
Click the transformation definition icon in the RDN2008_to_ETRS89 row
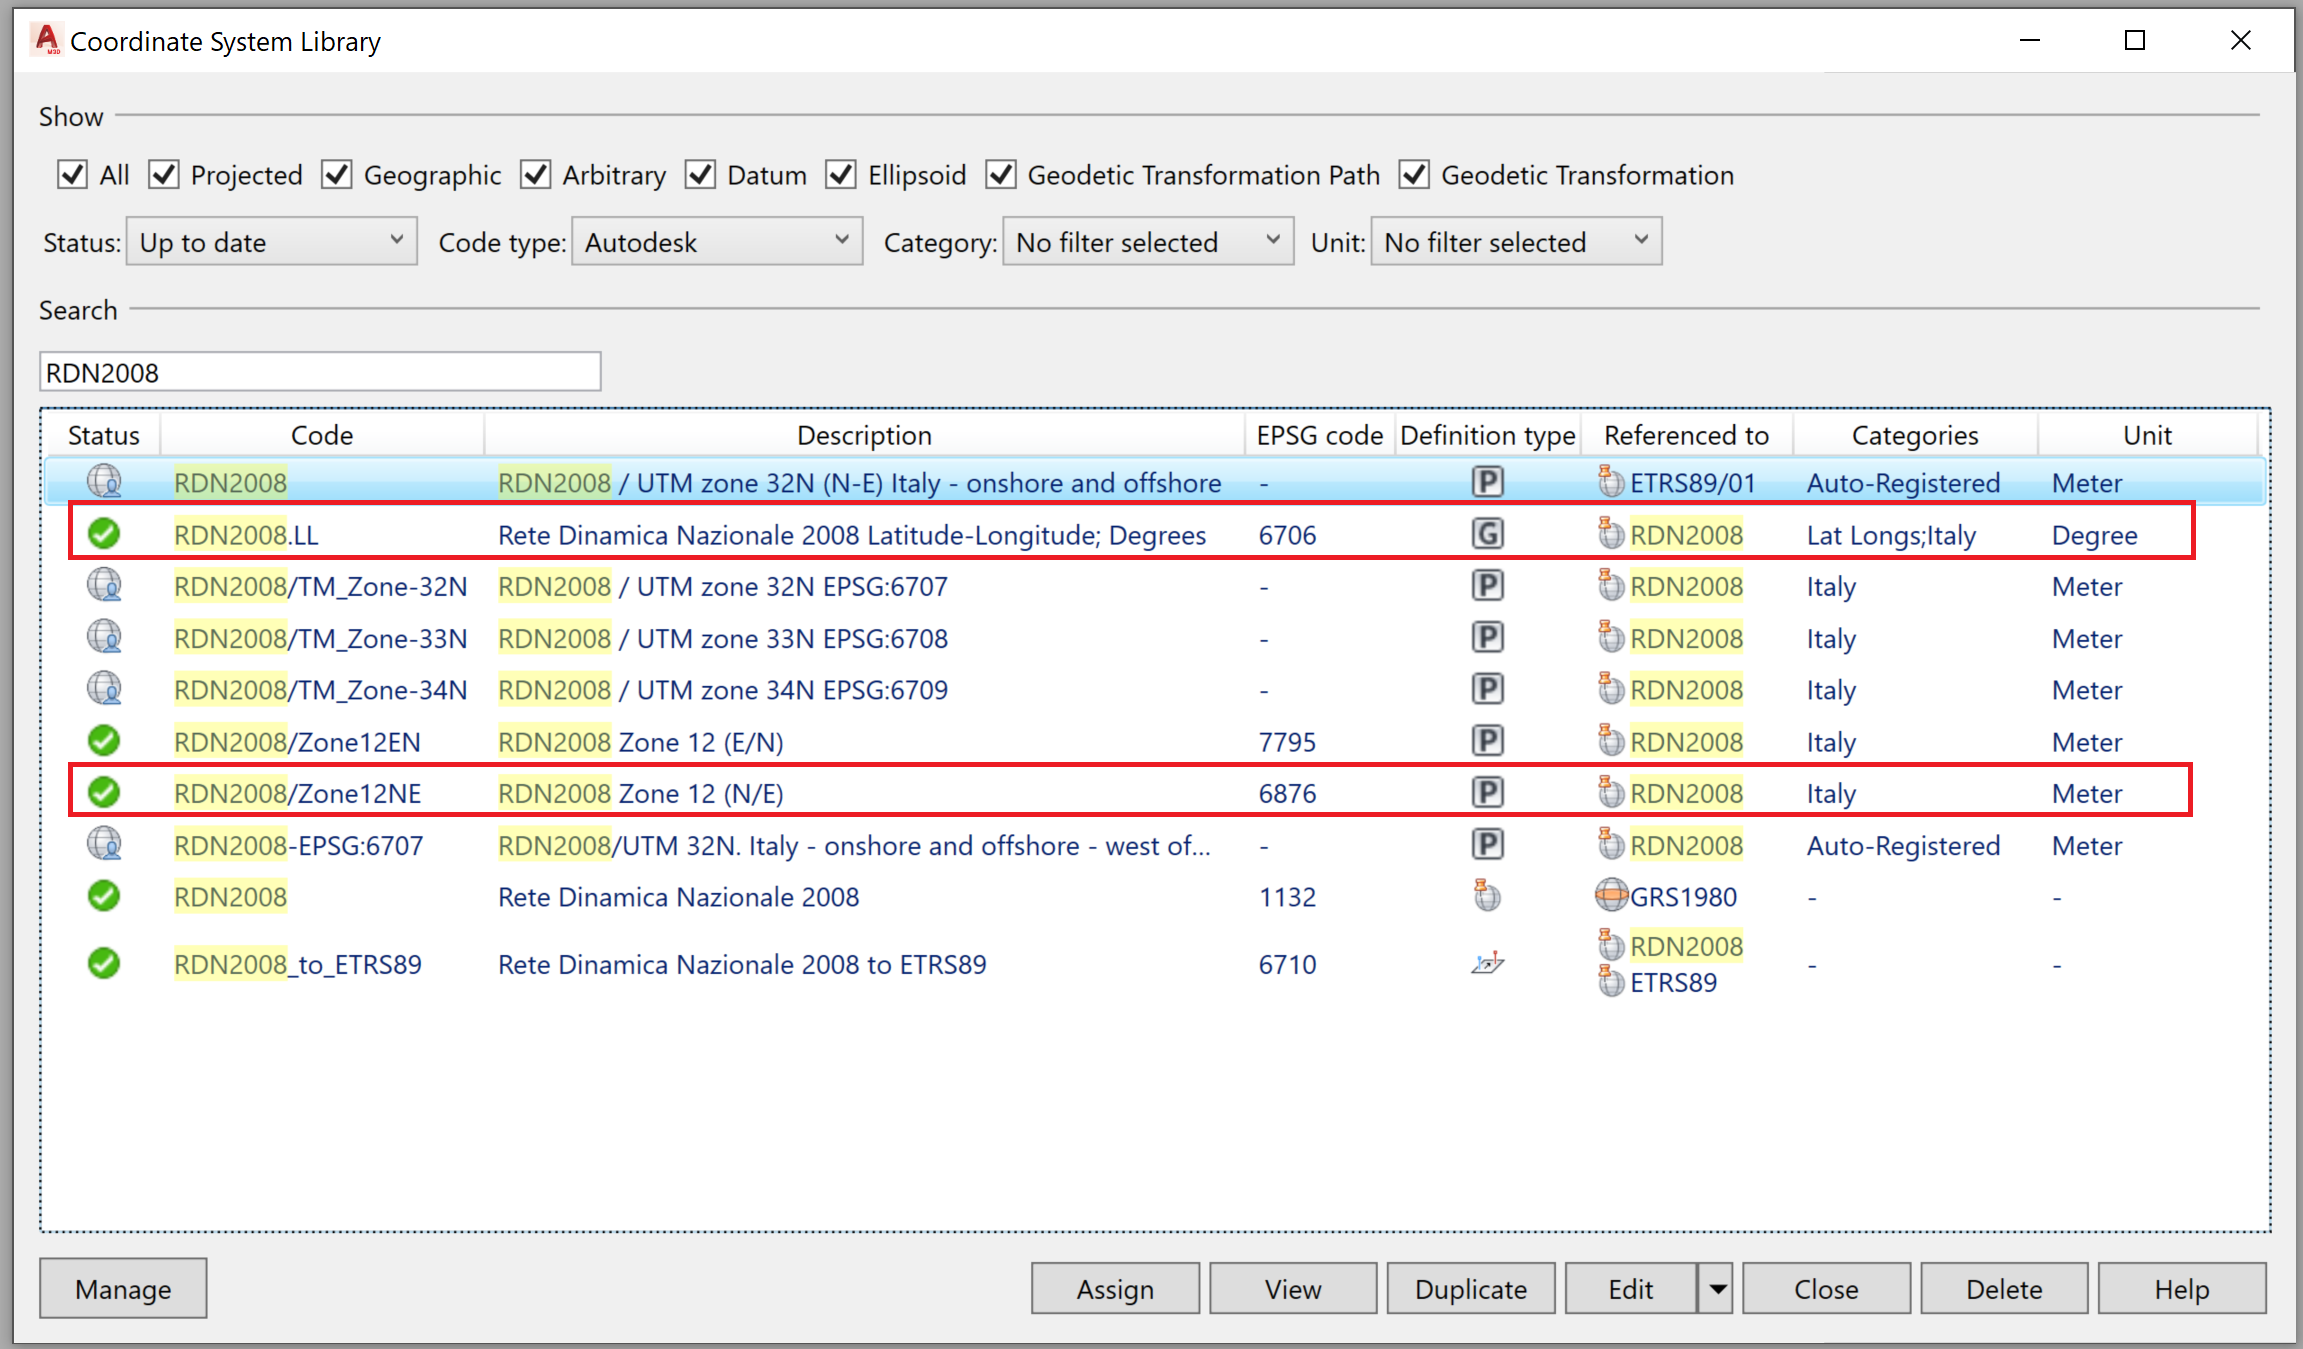point(1487,963)
